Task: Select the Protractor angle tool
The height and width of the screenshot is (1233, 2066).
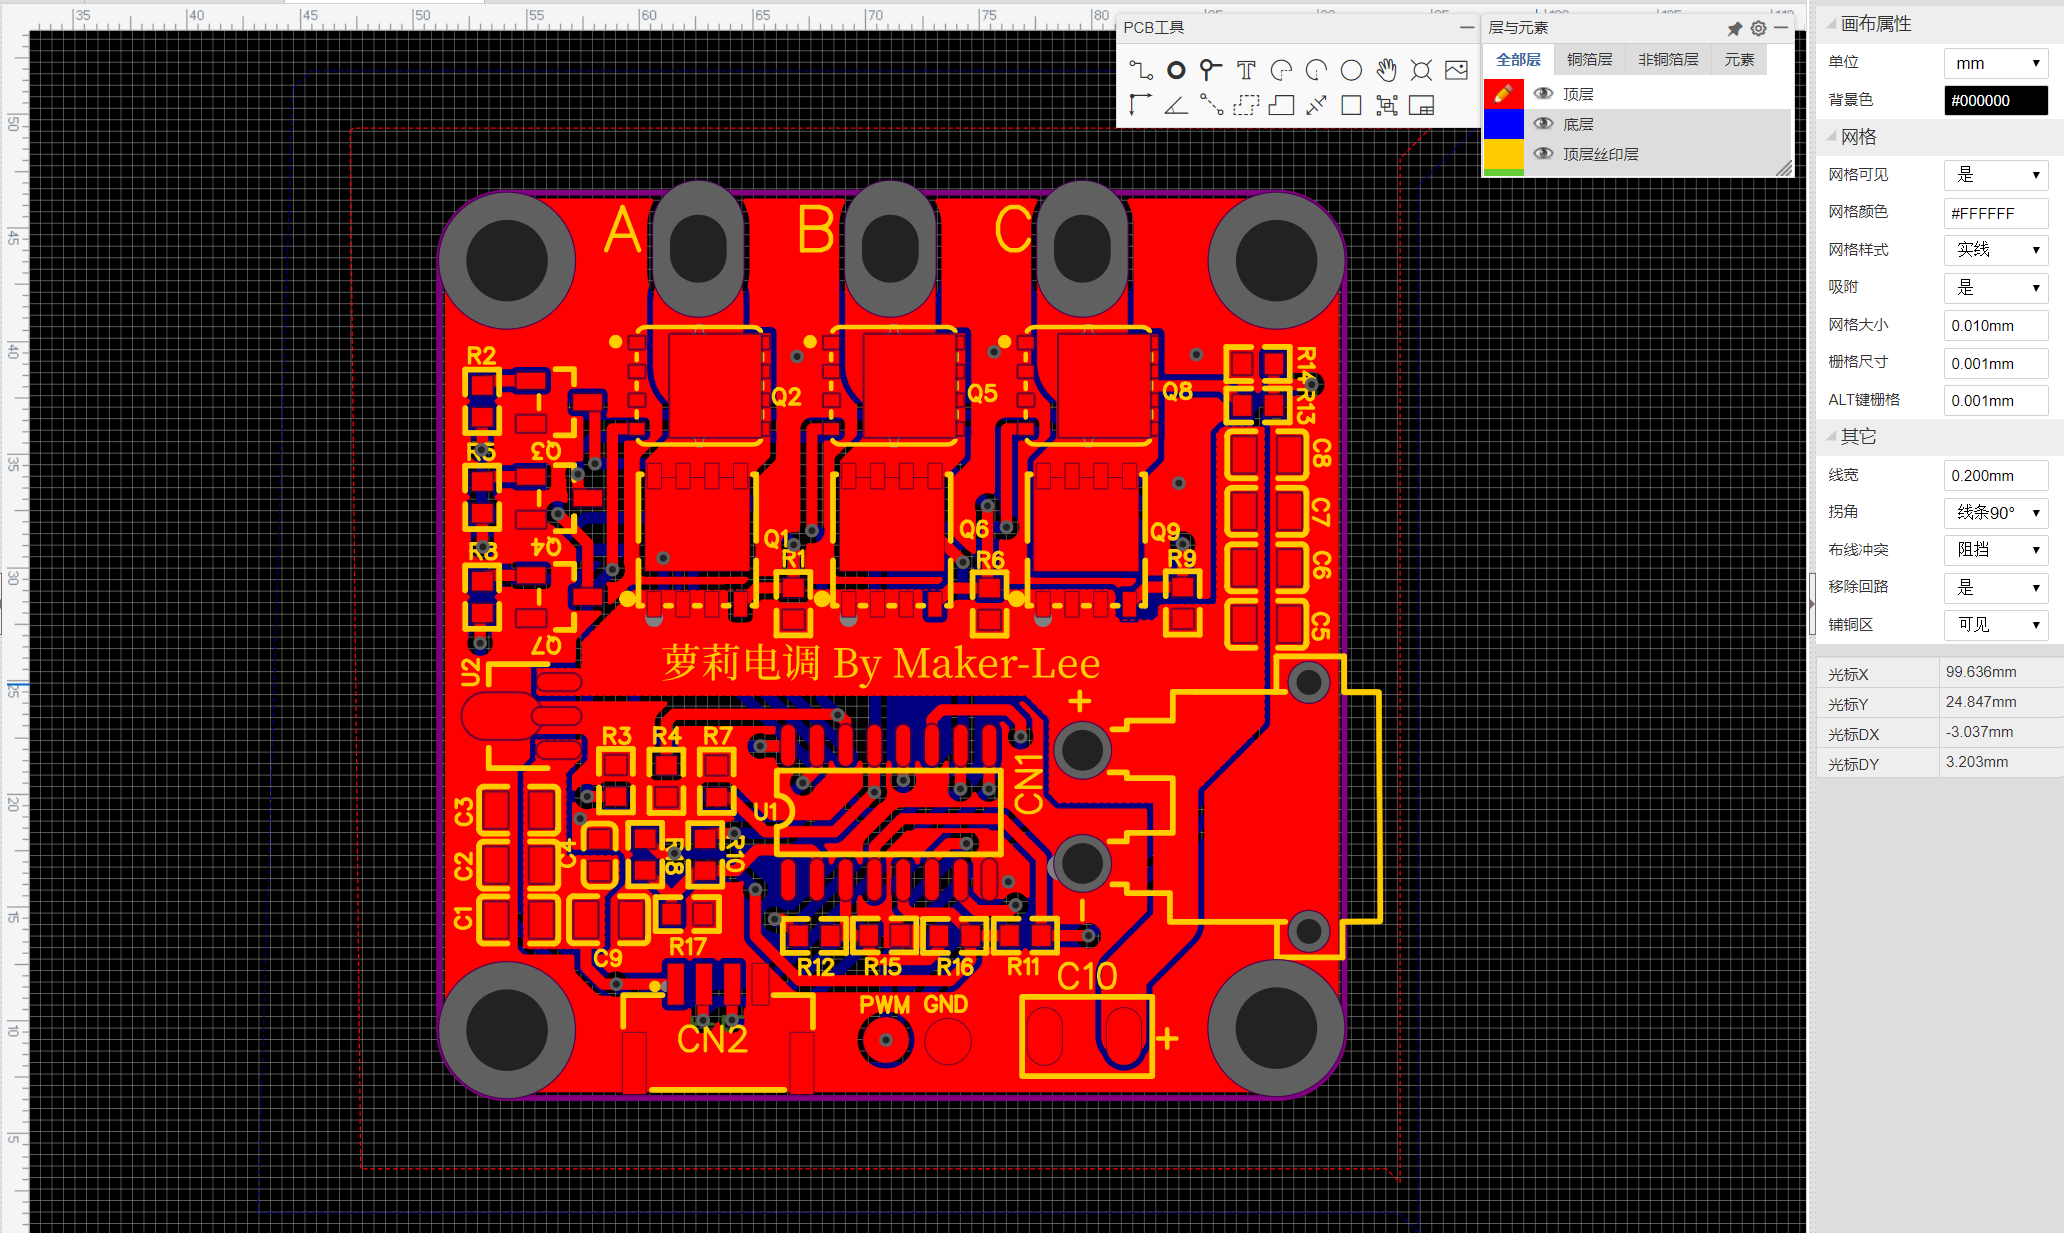Action: 1176,105
